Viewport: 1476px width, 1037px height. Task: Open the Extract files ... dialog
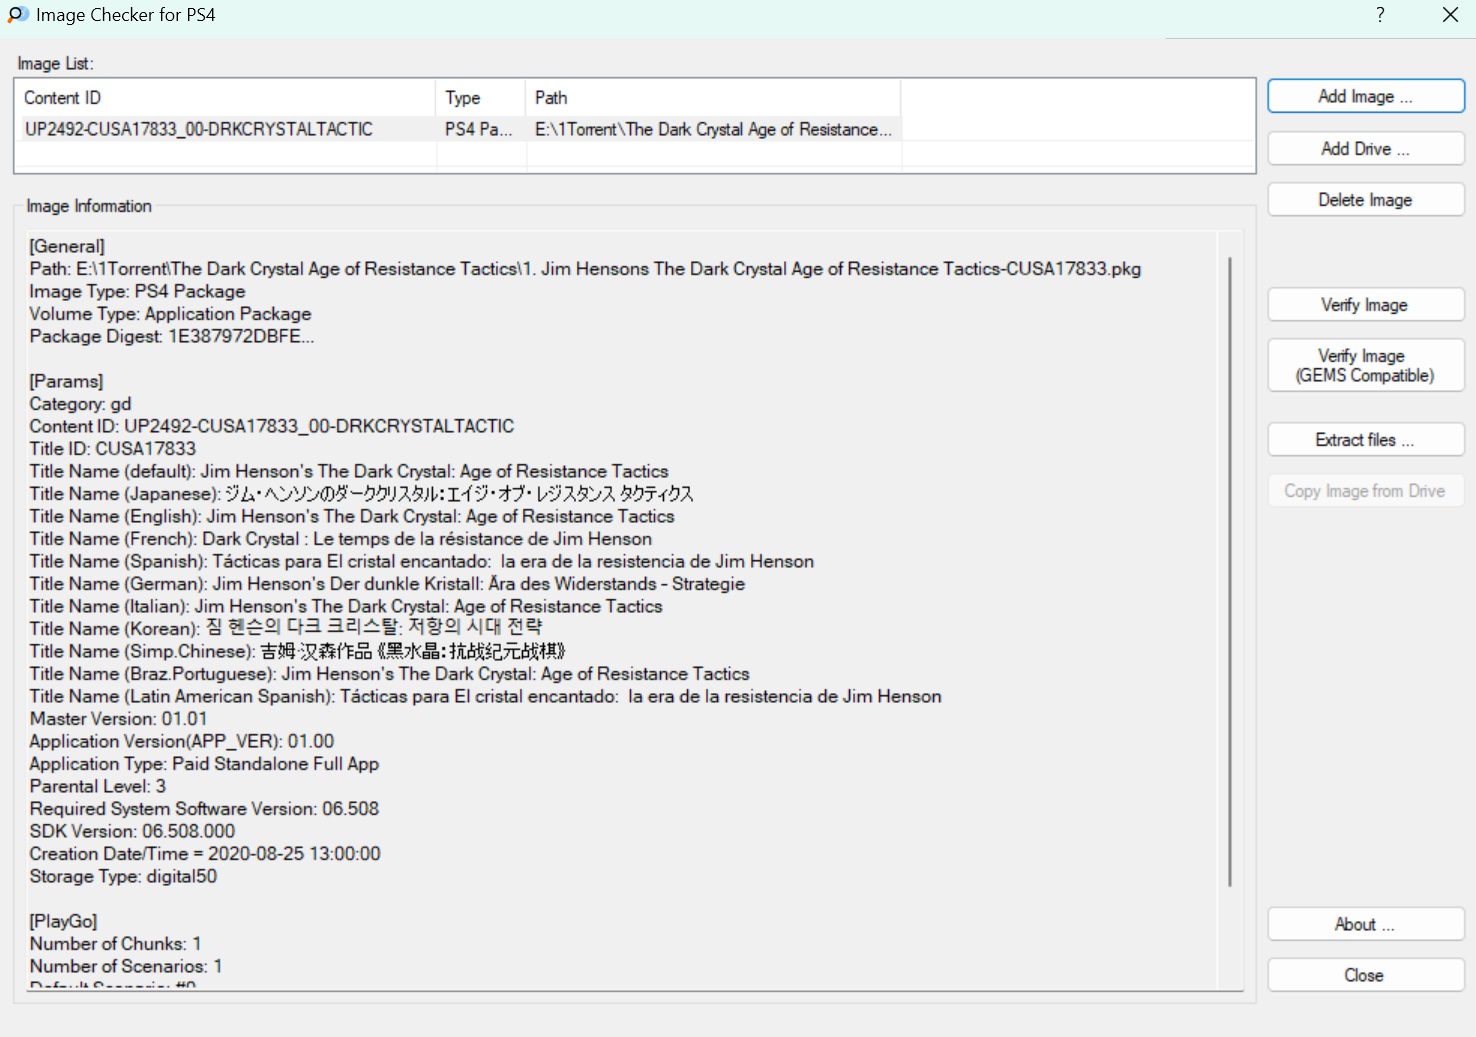tap(1365, 440)
